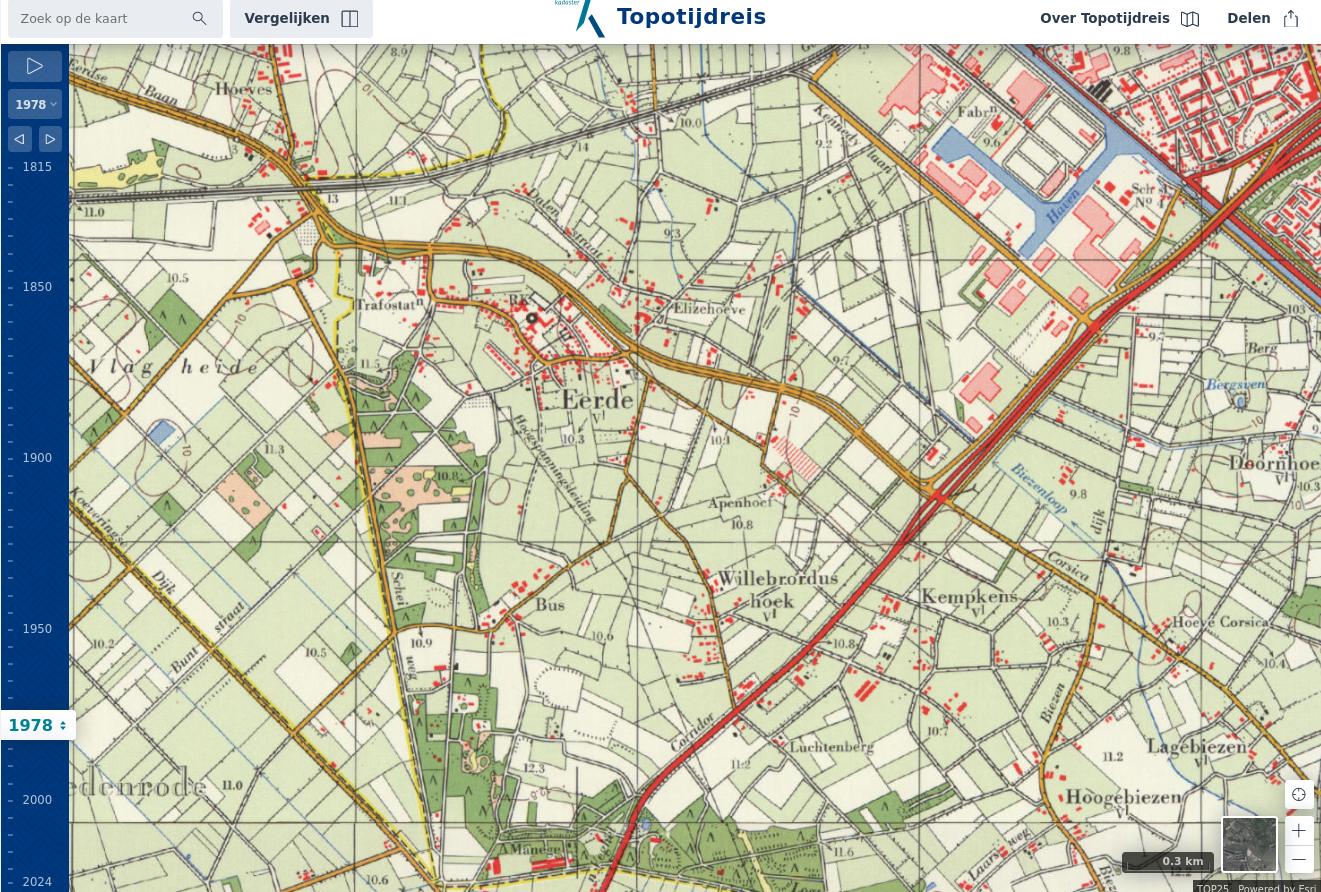The image size is (1321, 892).
Task: Click the 1978 timeline slider handle
Action: coord(38,726)
